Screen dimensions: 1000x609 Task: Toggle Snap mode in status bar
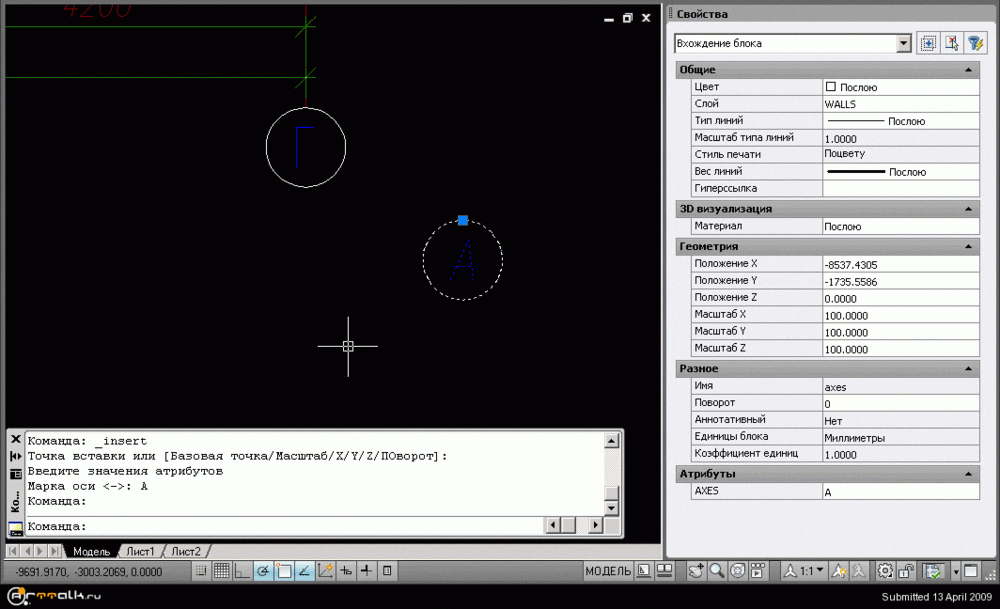click(x=201, y=571)
